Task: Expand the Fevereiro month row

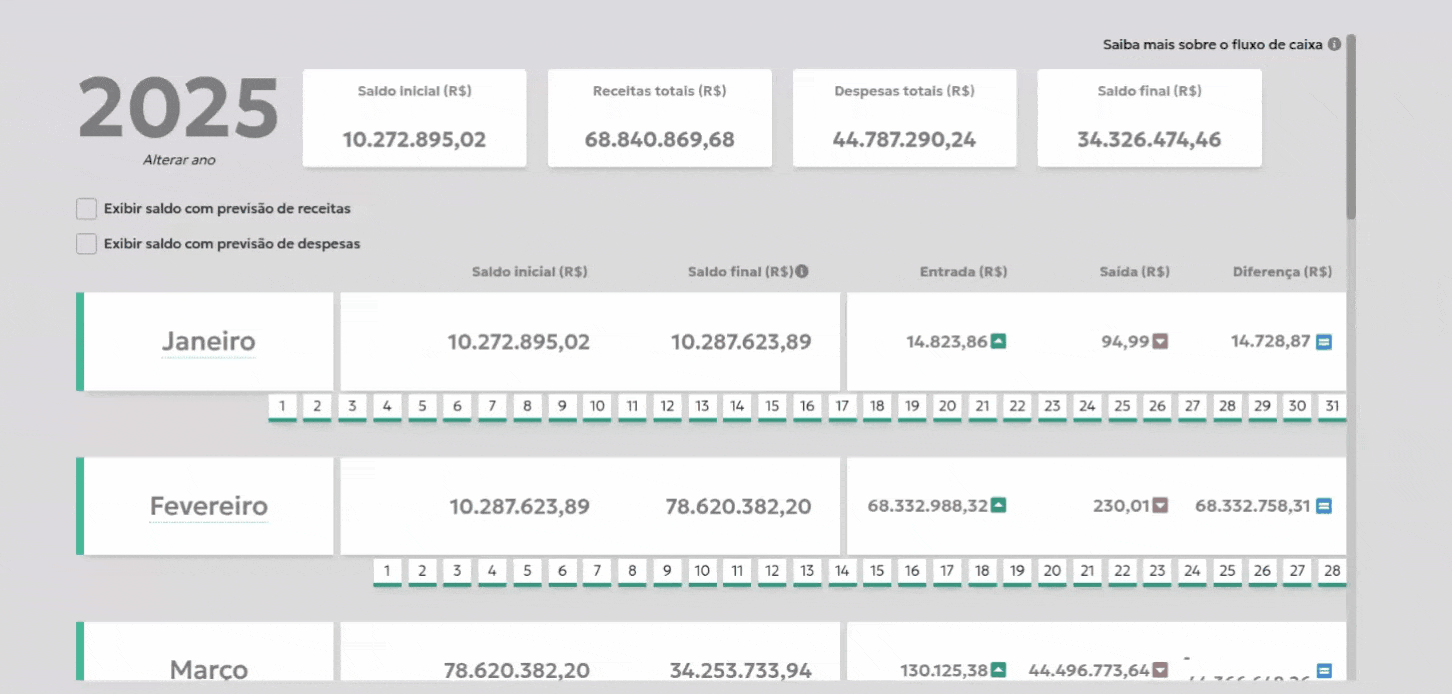Action: [208, 506]
